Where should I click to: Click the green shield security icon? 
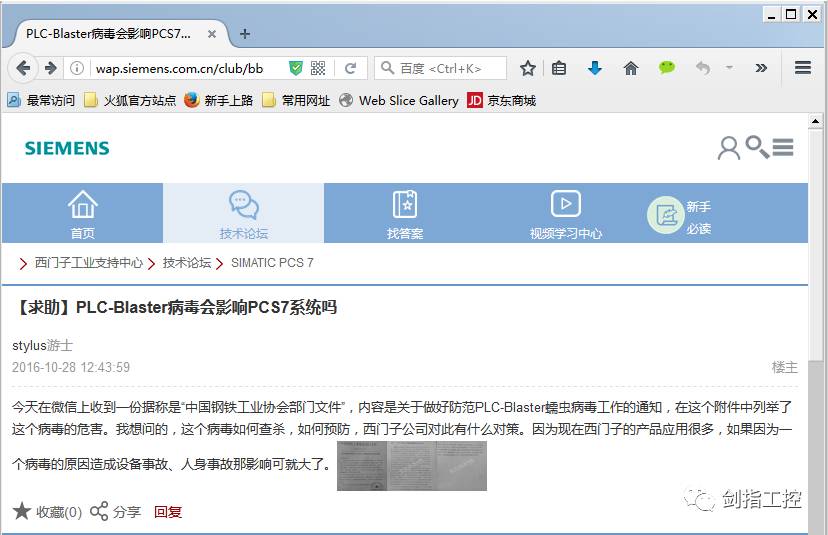pyautogui.click(x=296, y=68)
